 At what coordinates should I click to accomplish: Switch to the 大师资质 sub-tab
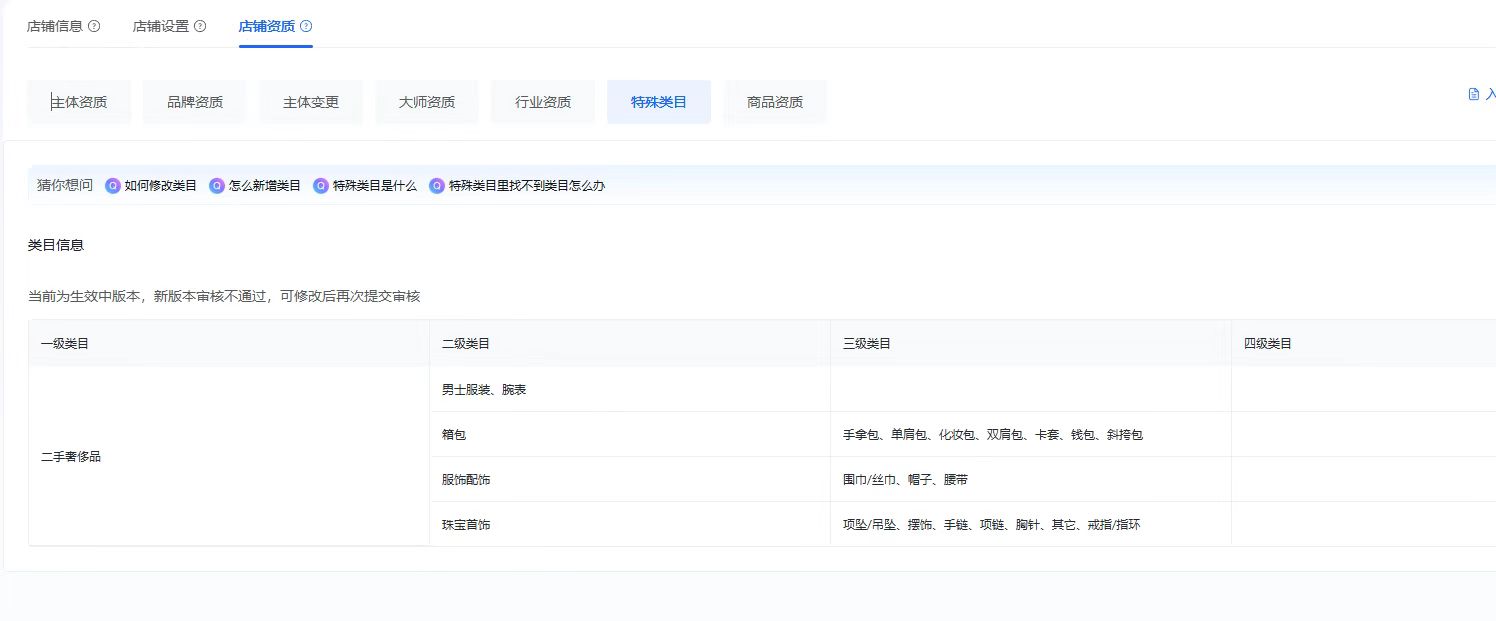point(427,102)
